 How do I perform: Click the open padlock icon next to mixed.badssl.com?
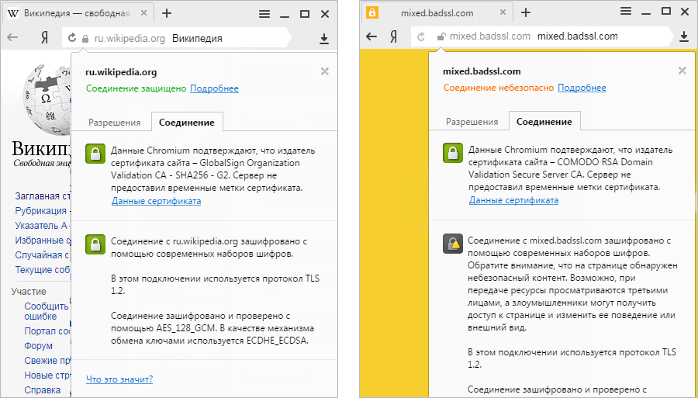[x=441, y=37]
